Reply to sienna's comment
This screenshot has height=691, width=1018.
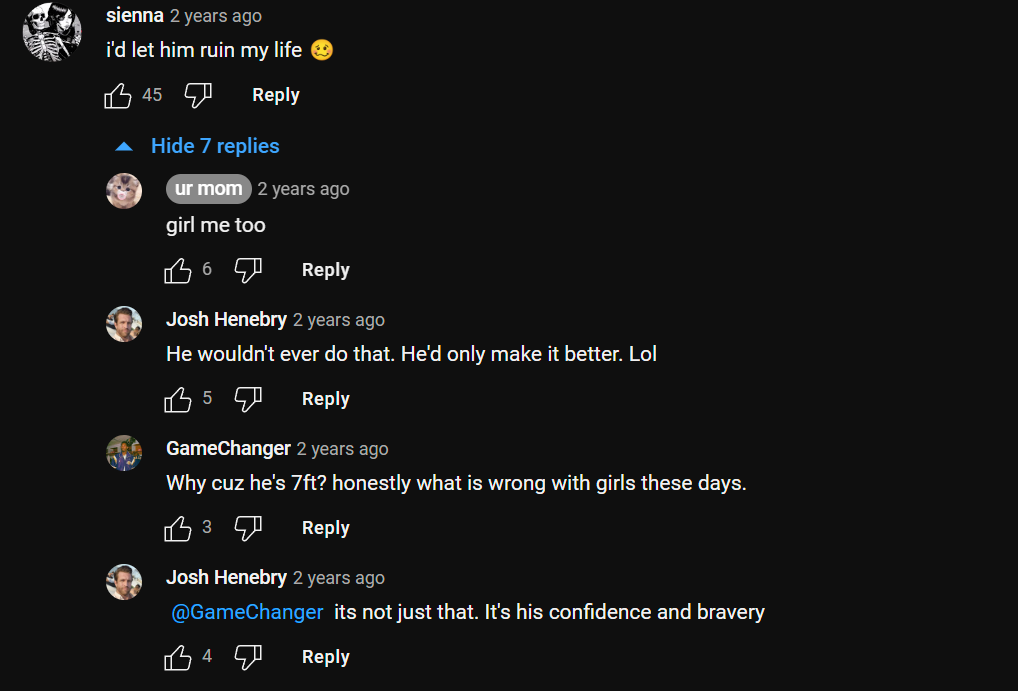click(x=276, y=95)
